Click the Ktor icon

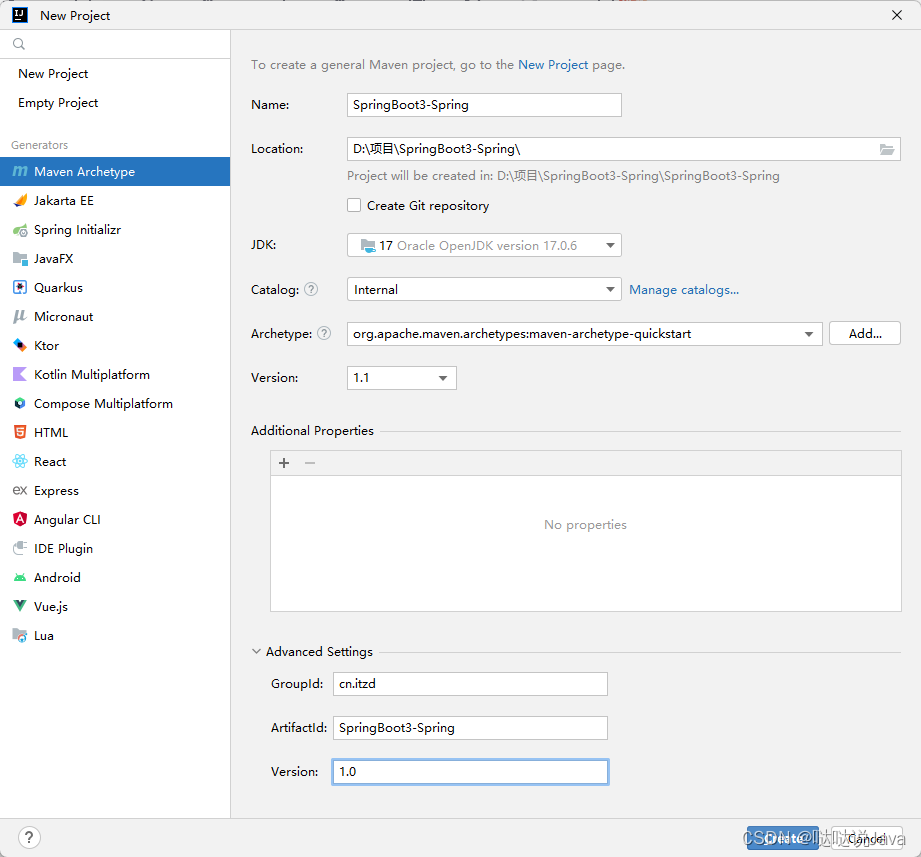click(x=20, y=345)
